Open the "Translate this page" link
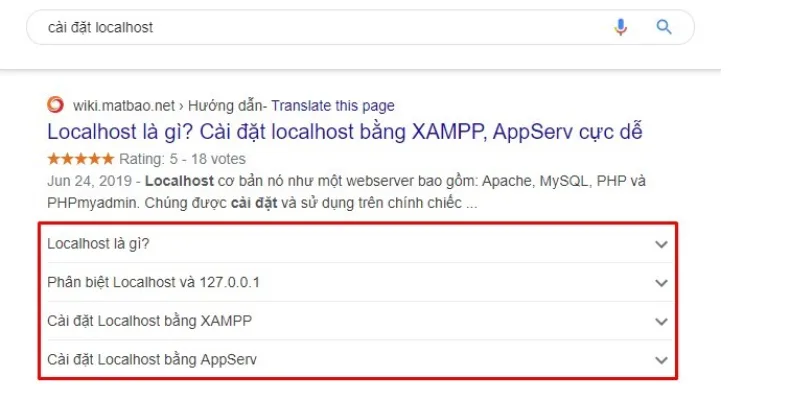Image resolution: width=800 pixels, height=400 pixels. click(333, 106)
